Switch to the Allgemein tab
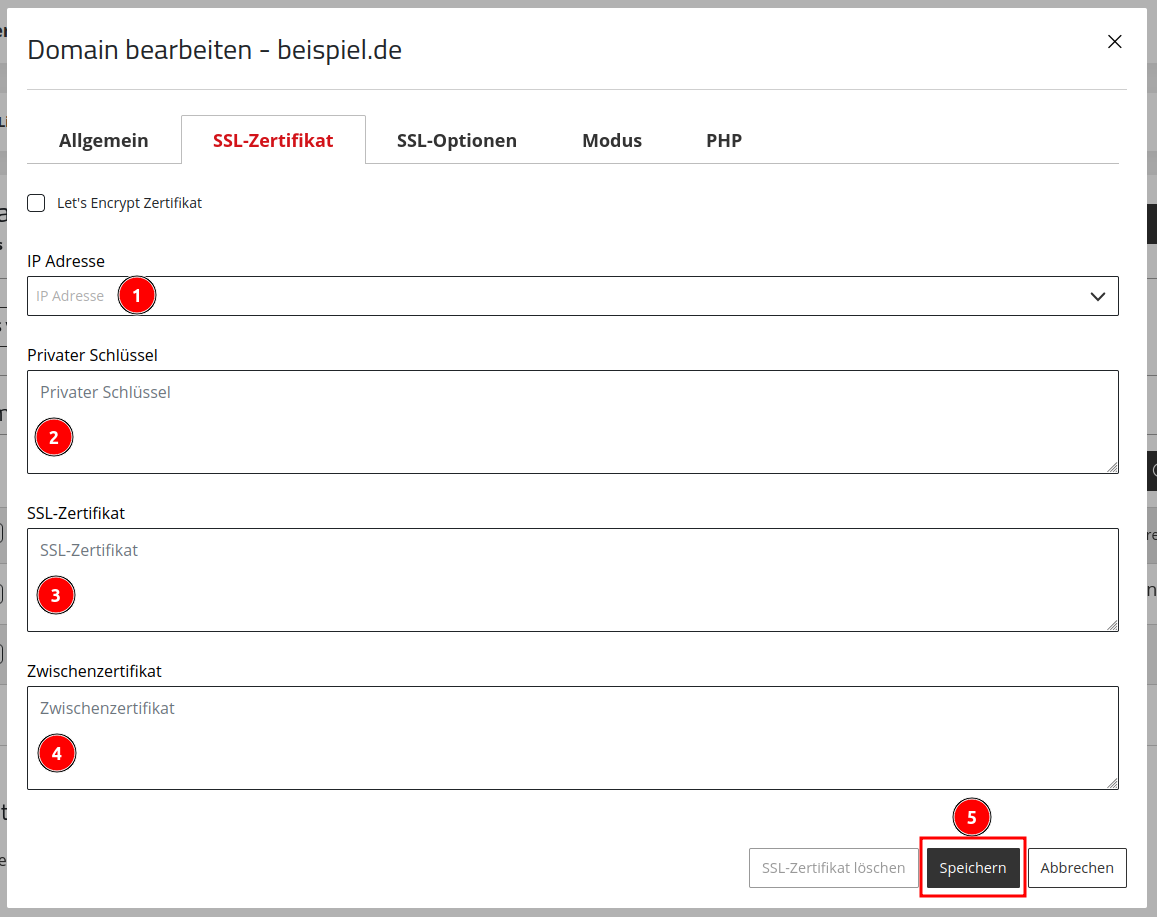Viewport: 1157px width, 917px height. (x=103, y=140)
